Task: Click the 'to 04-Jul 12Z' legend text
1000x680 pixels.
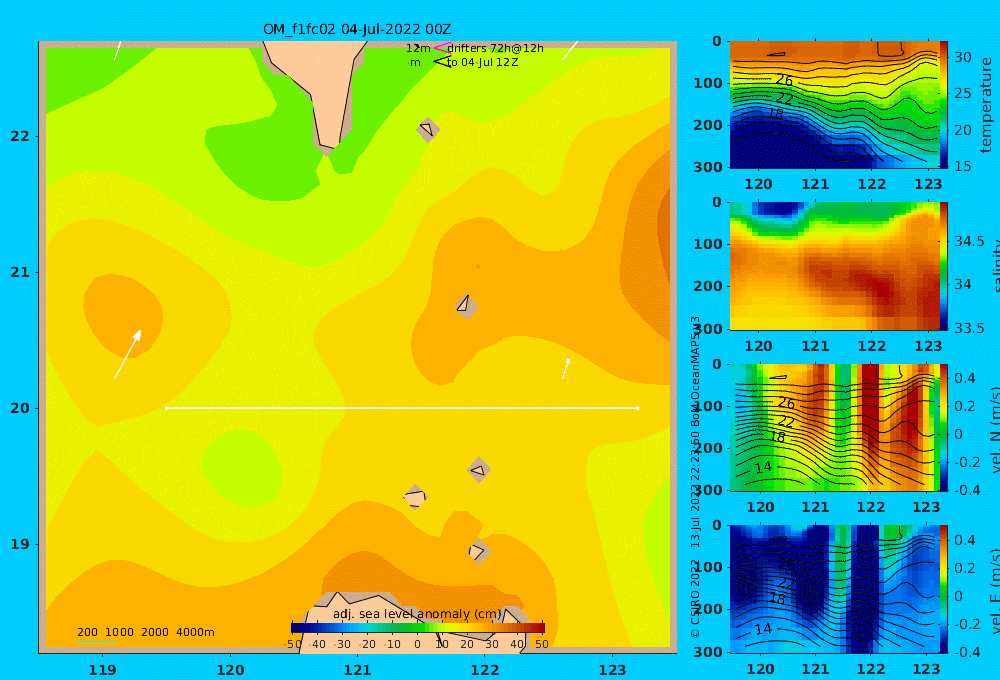Action: [483, 63]
